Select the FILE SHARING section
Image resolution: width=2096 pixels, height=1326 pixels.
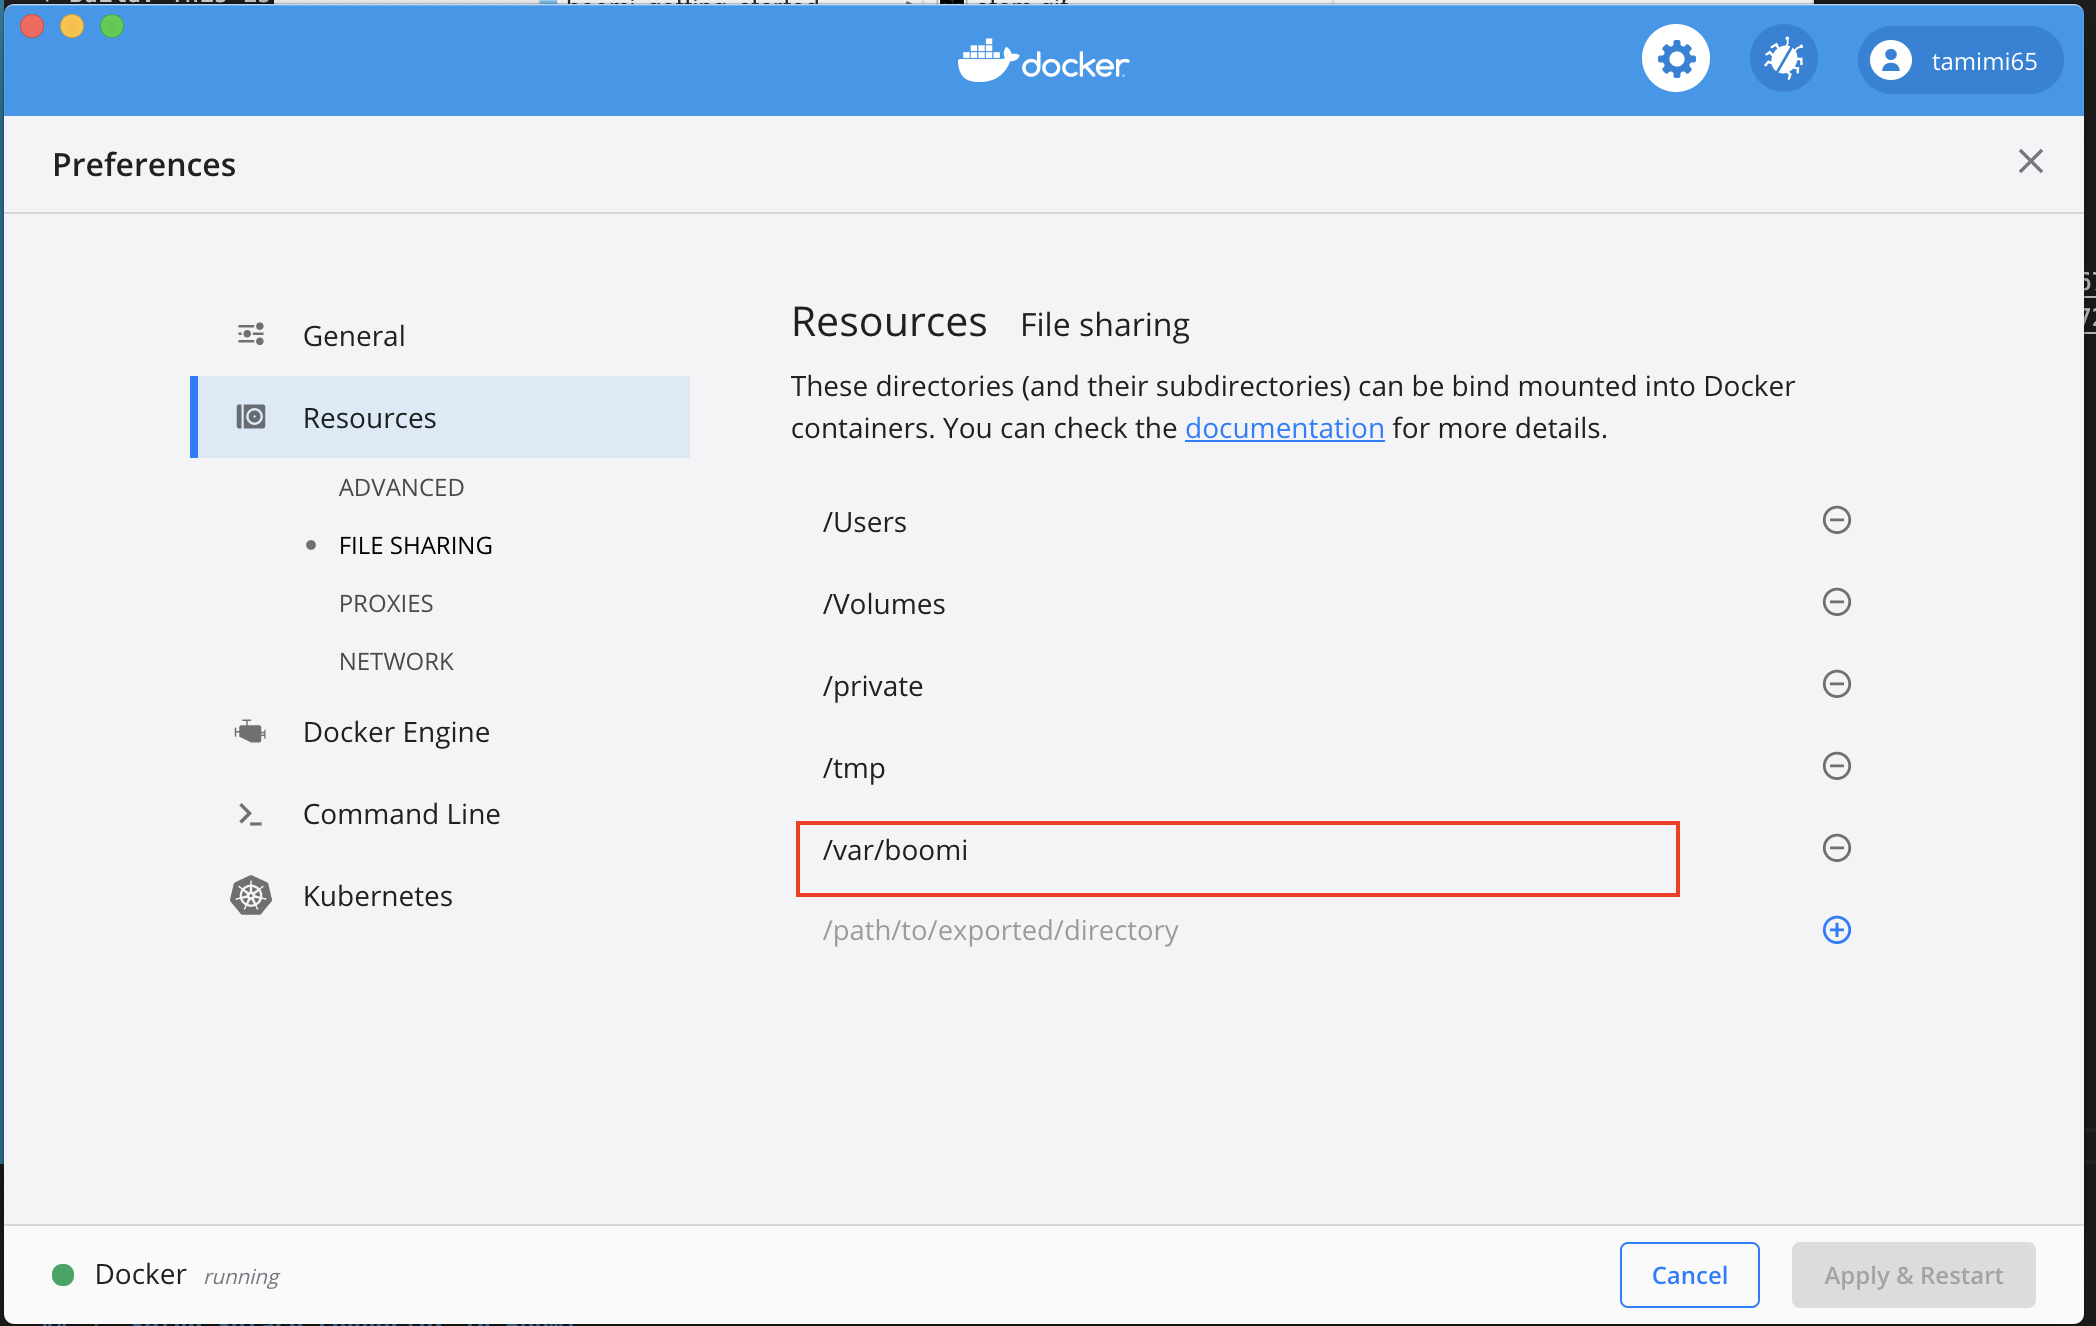click(x=415, y=545)
